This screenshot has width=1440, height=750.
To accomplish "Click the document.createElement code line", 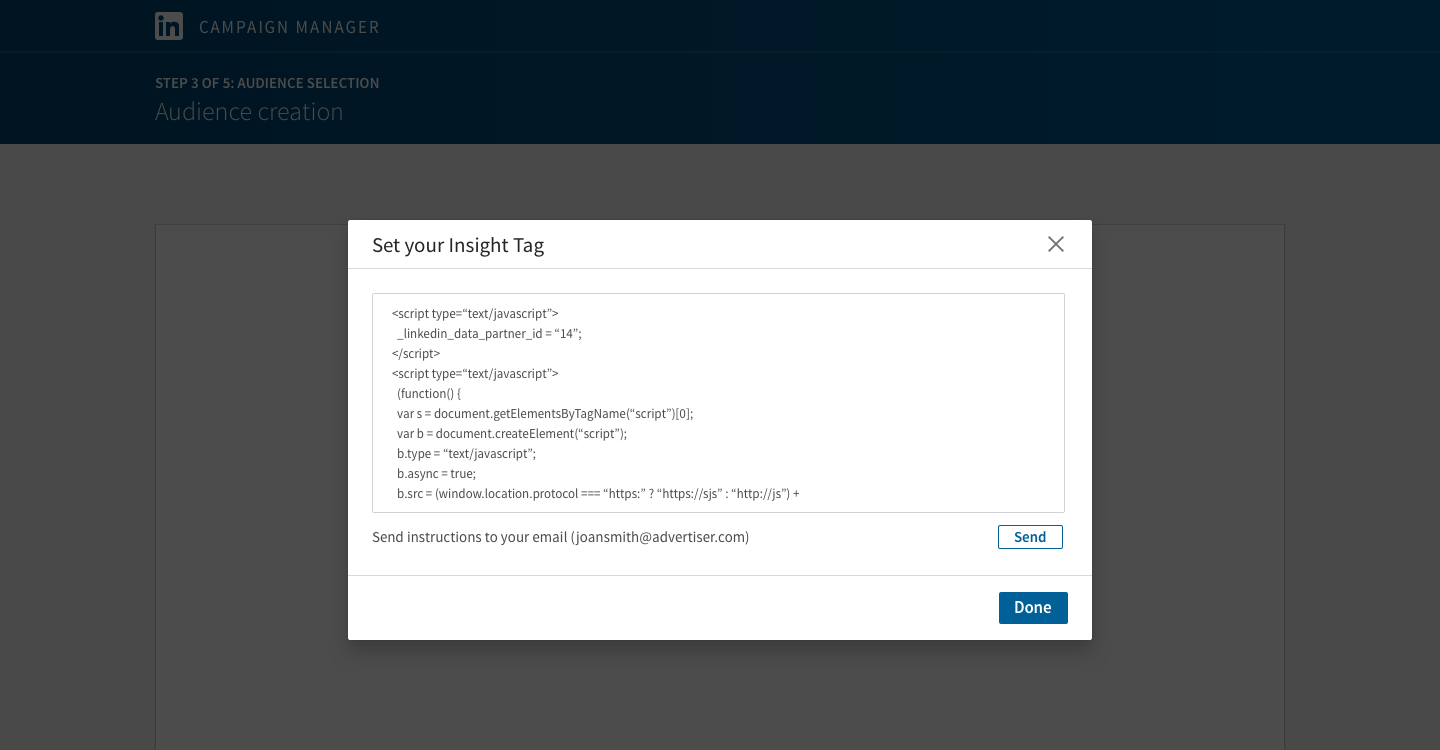I will (510, 433).
